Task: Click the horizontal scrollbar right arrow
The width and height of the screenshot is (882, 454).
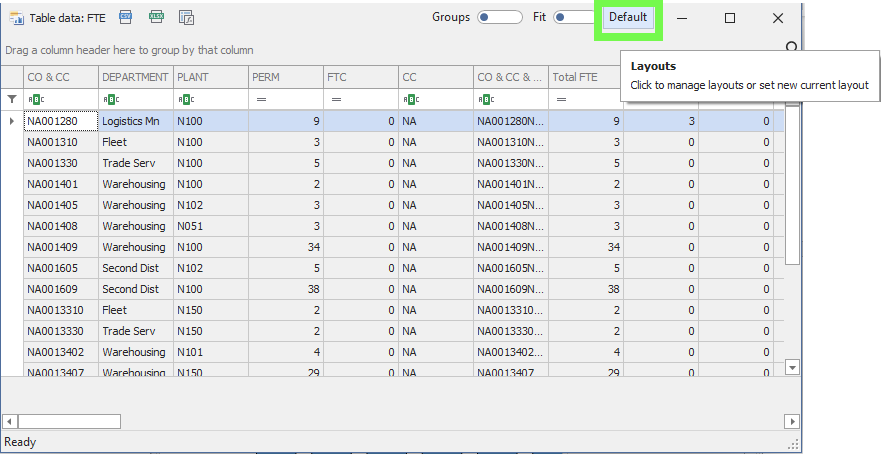Action: click(792, 421)
